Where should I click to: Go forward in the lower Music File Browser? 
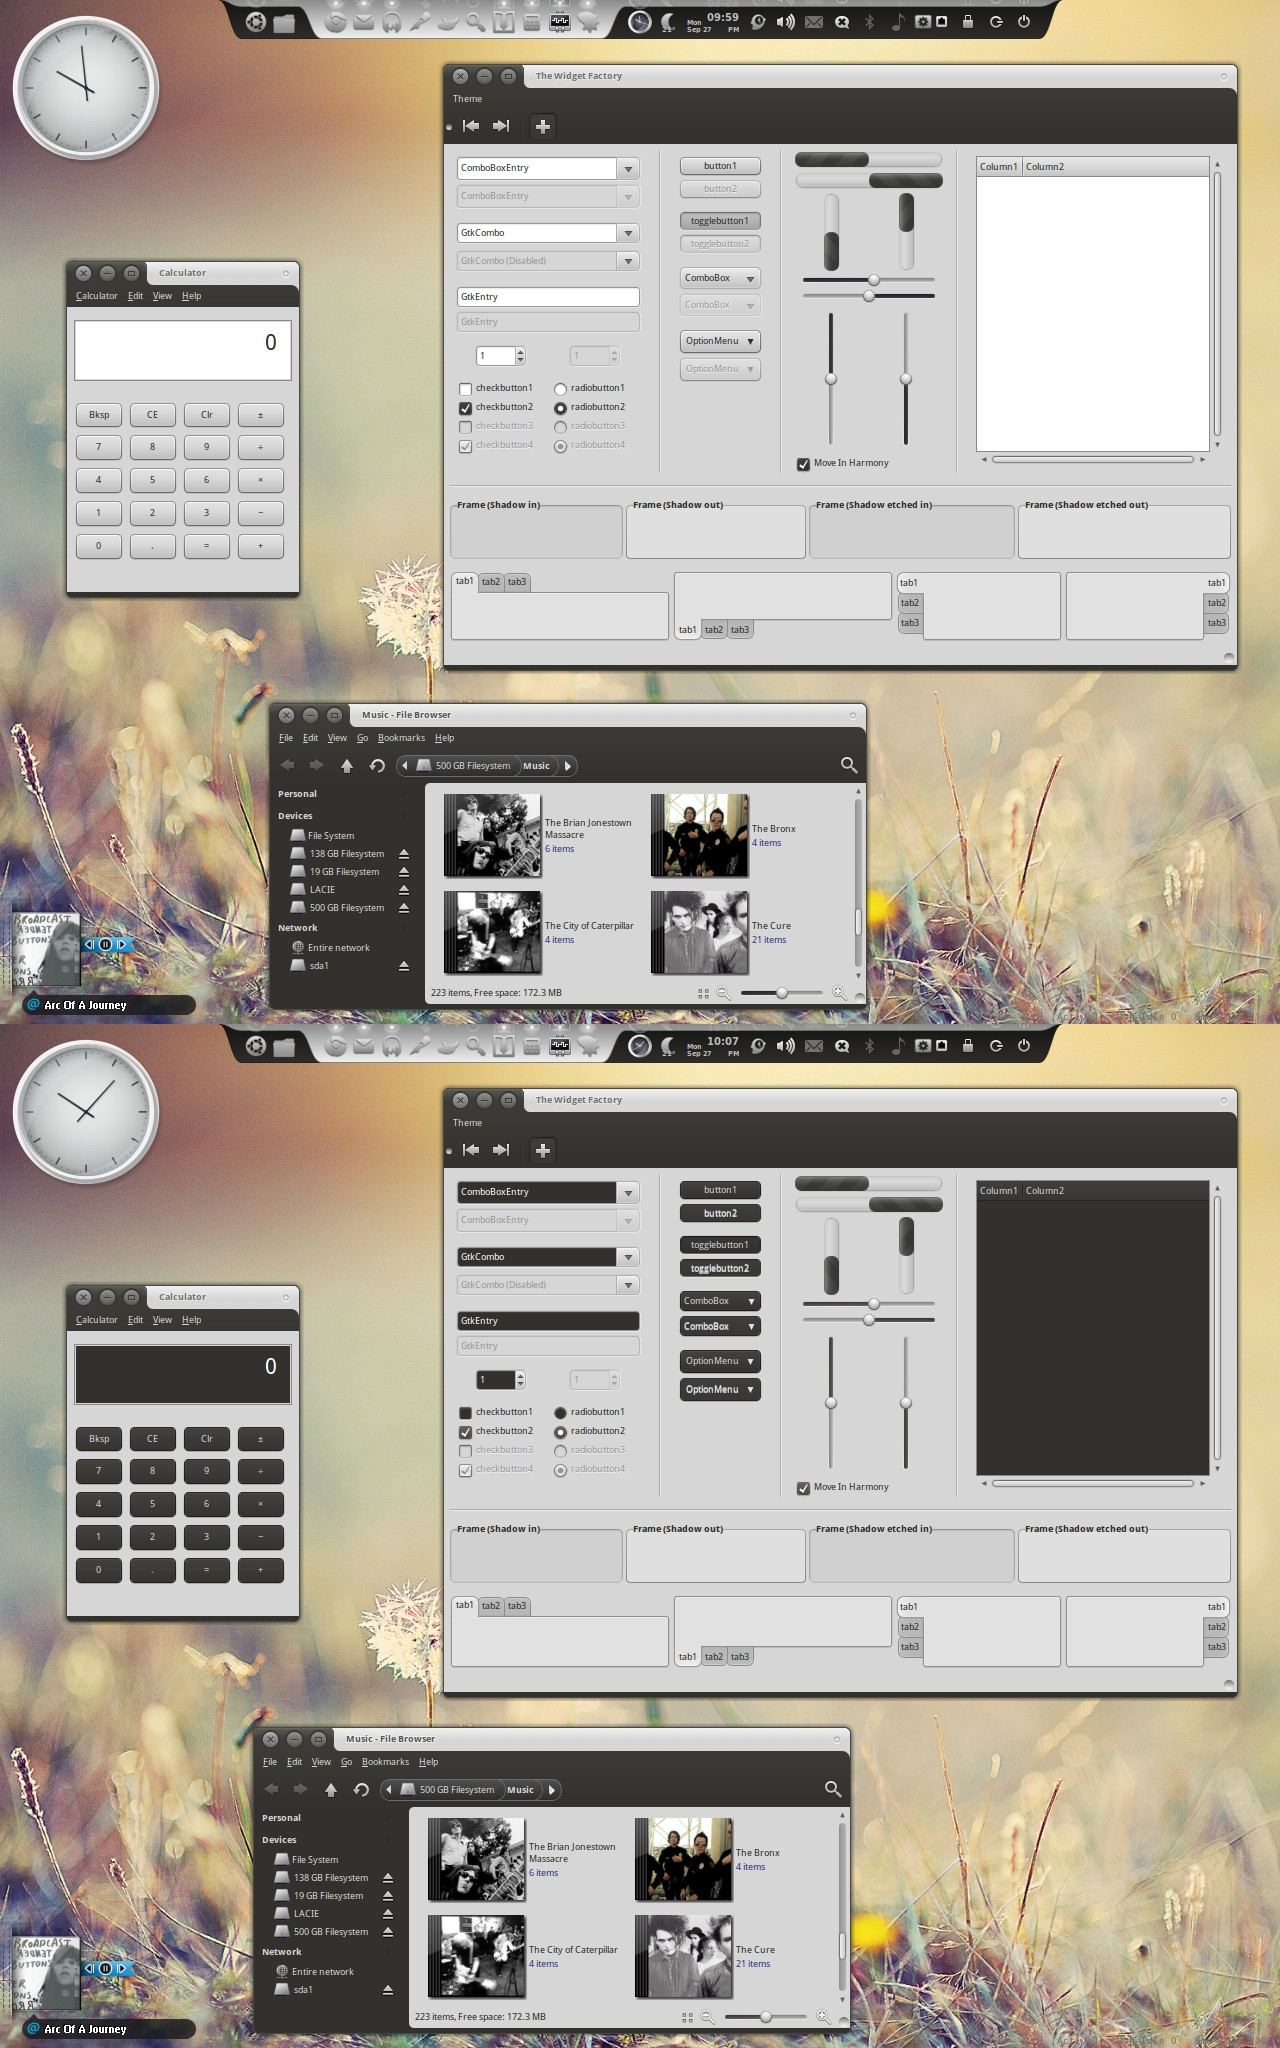tap(300, 1789)
